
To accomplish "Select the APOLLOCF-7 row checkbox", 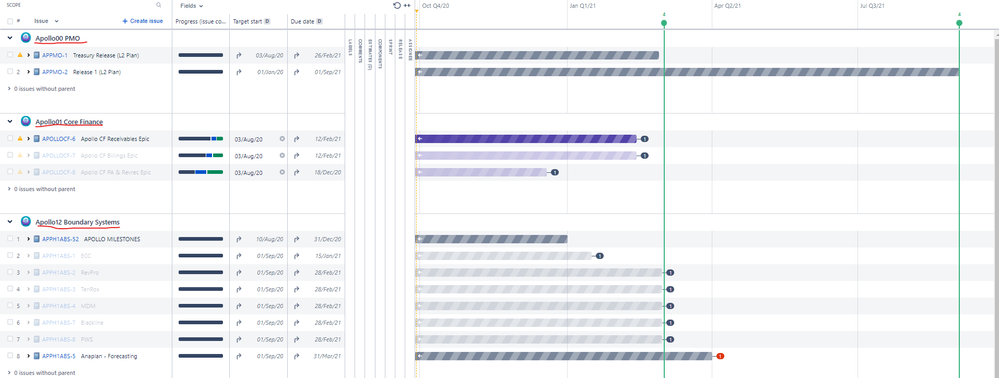I will click(x=10, y=155).
